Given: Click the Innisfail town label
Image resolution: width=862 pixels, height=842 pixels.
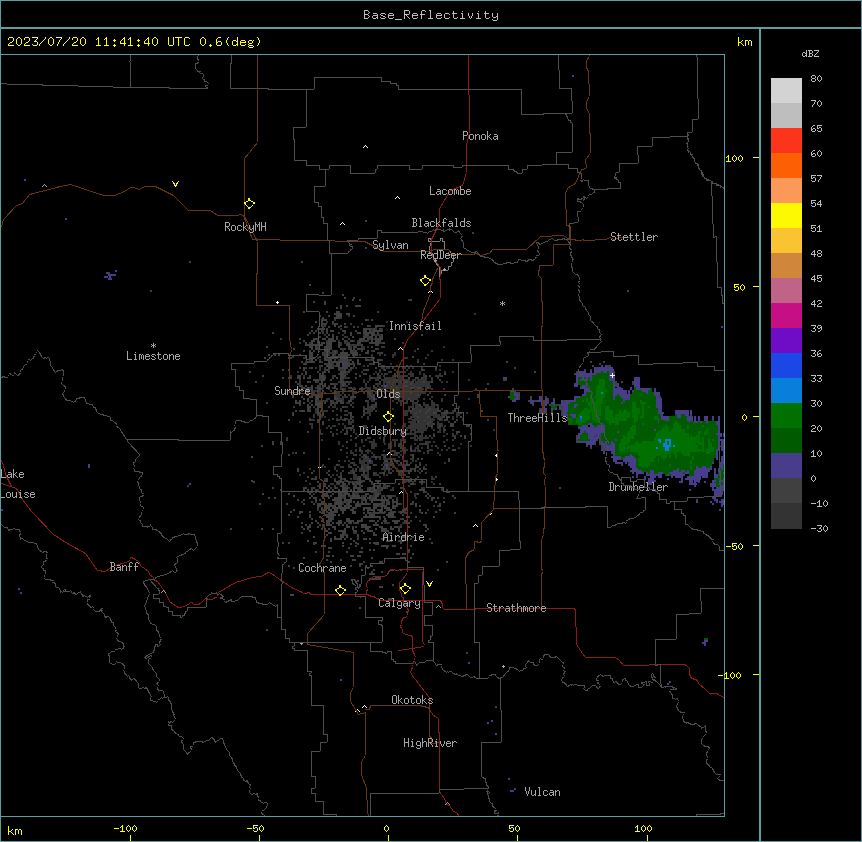Looking at the screenshot, I should coord(415,326).
